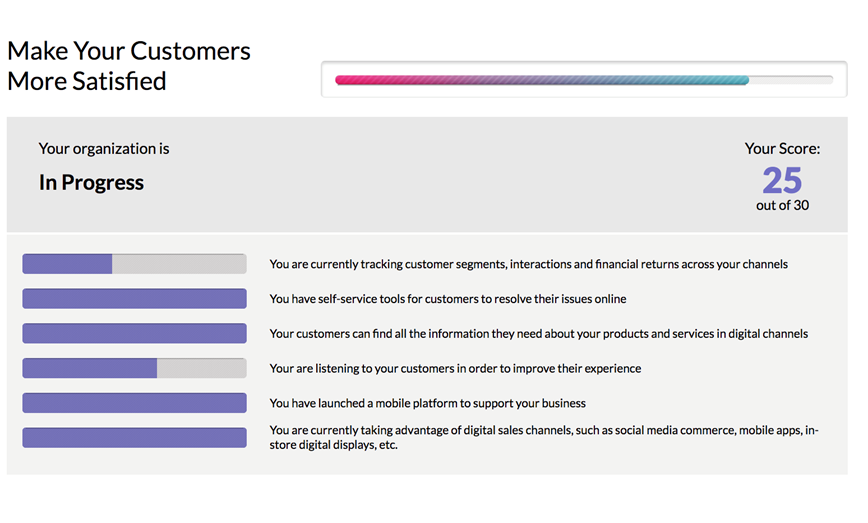Click the pink-to-teal overall progress bar
The width and height of the screenshot is (868, 523).
pos(584,80)
